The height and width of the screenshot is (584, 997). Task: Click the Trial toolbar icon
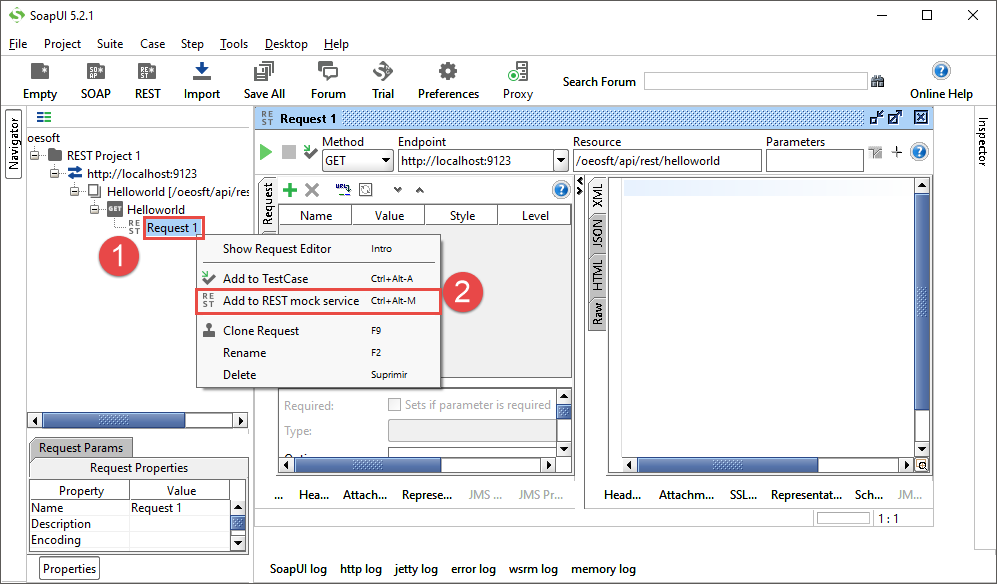tap(383, 71)
